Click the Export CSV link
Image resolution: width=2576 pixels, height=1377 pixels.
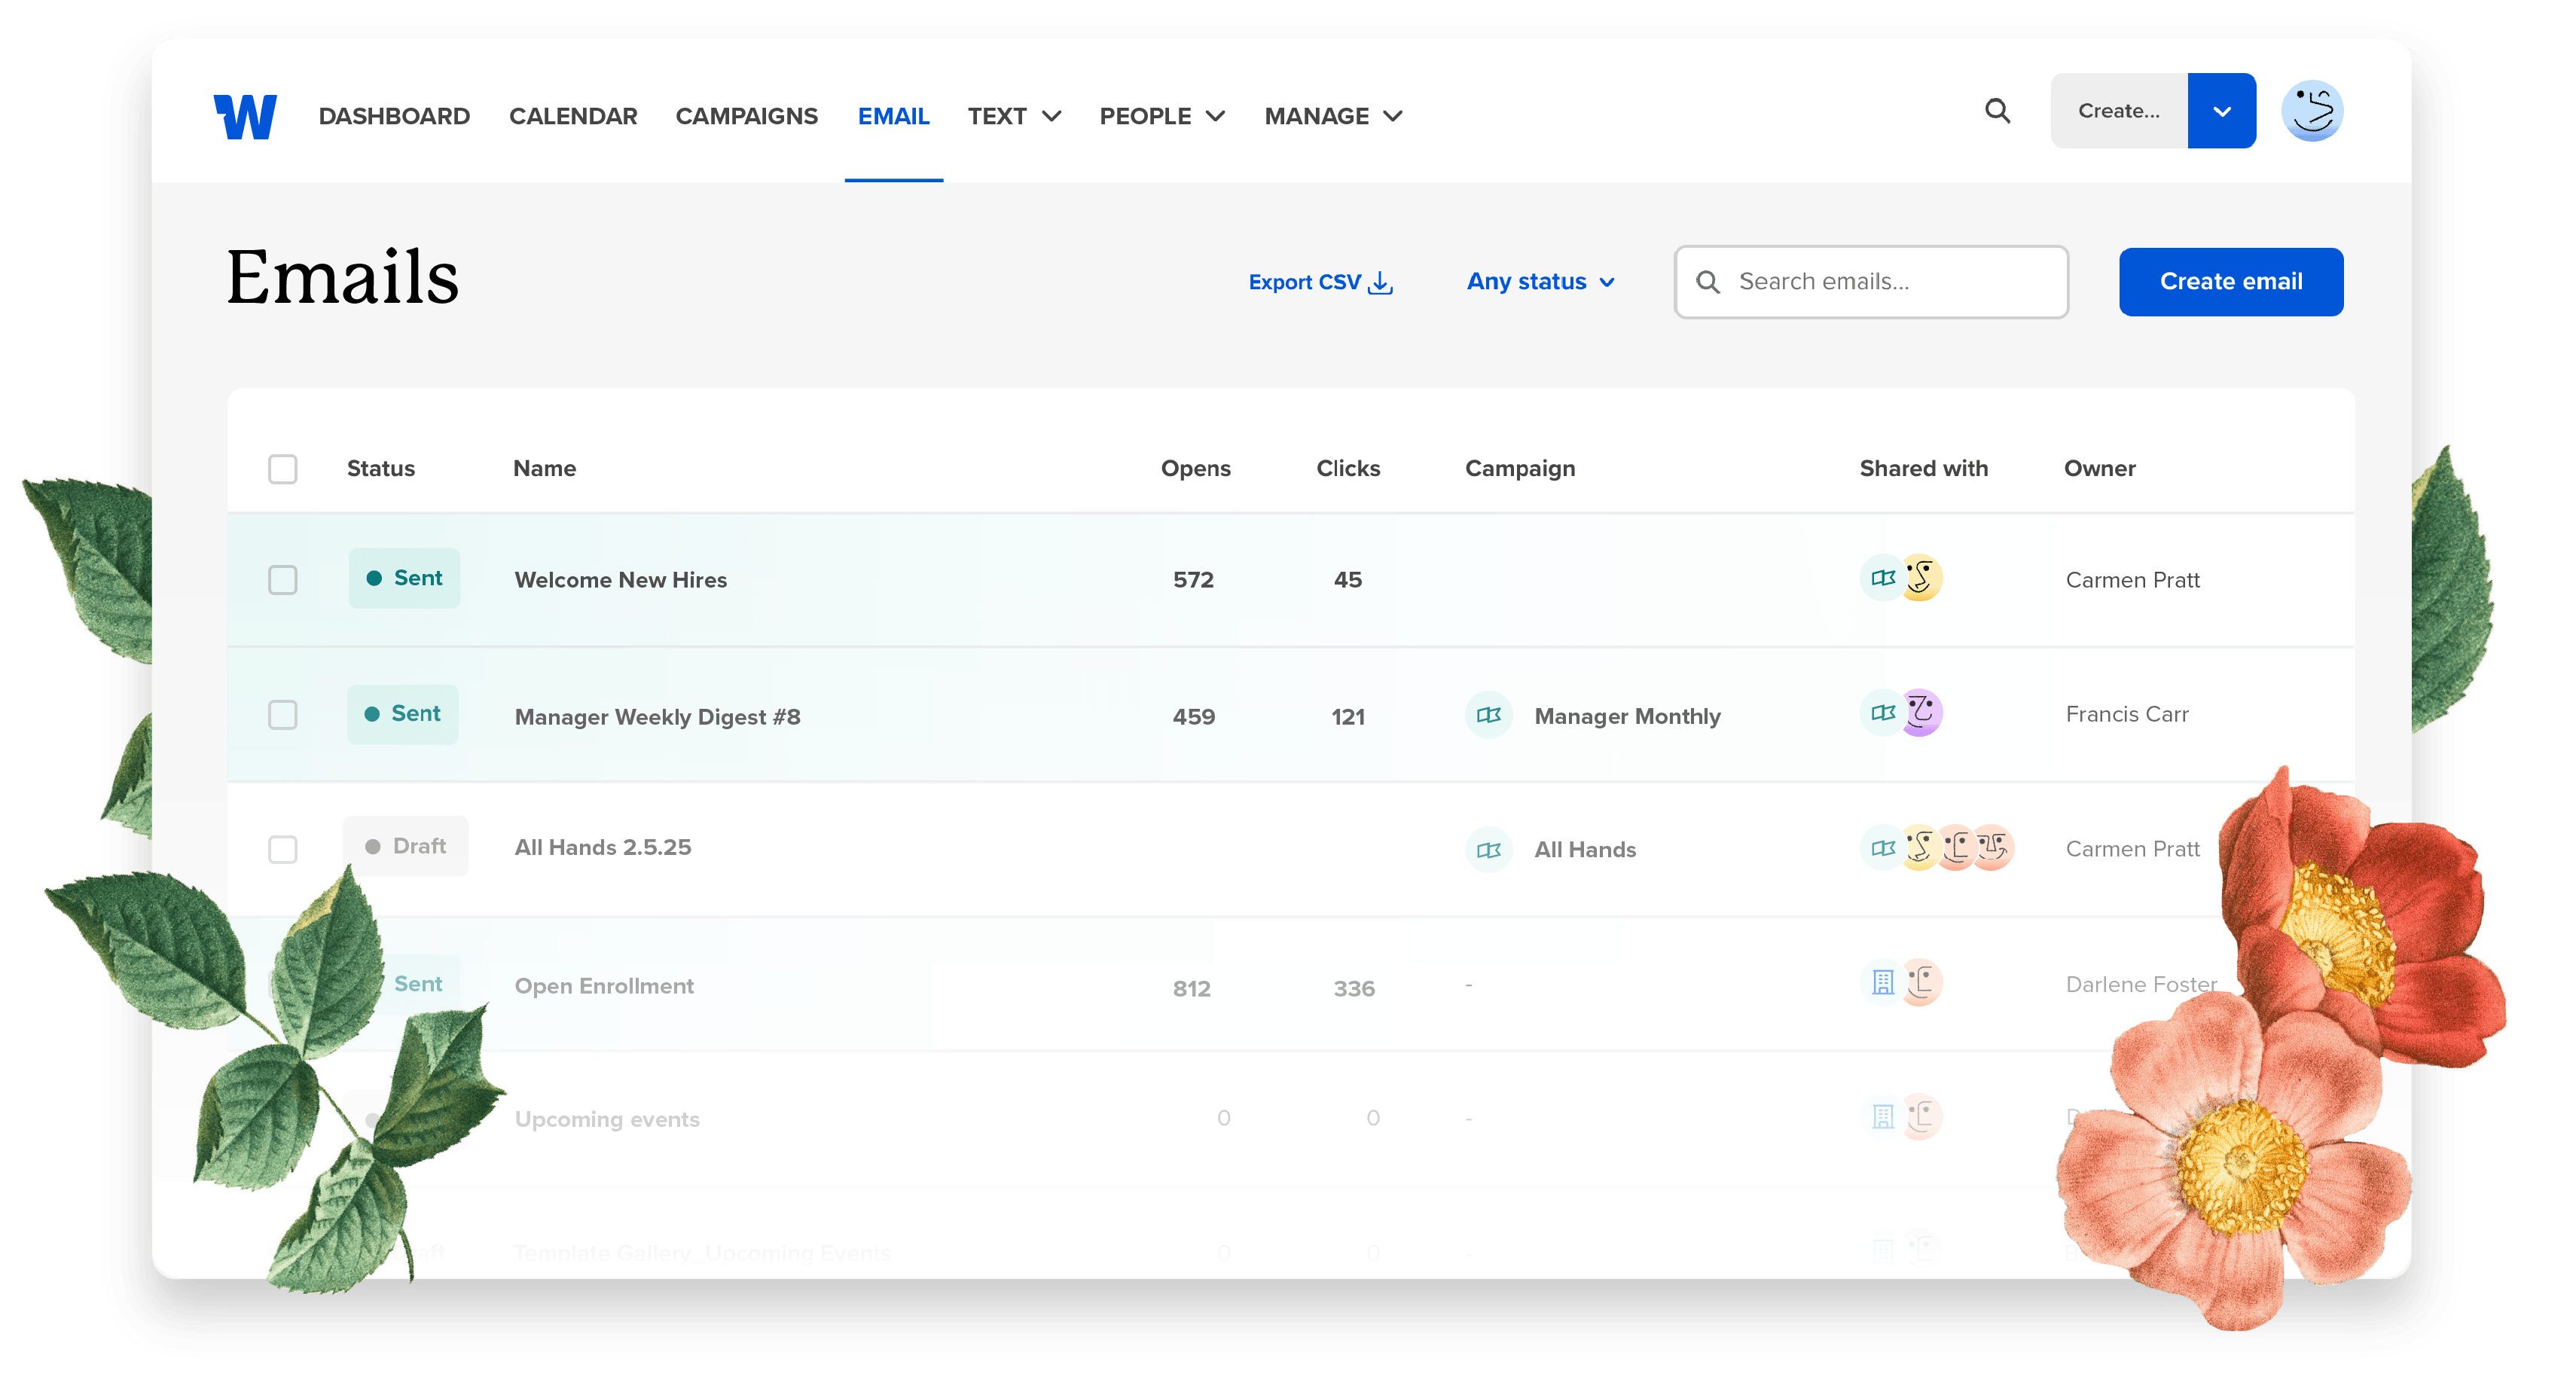(x=1320, y=283)
